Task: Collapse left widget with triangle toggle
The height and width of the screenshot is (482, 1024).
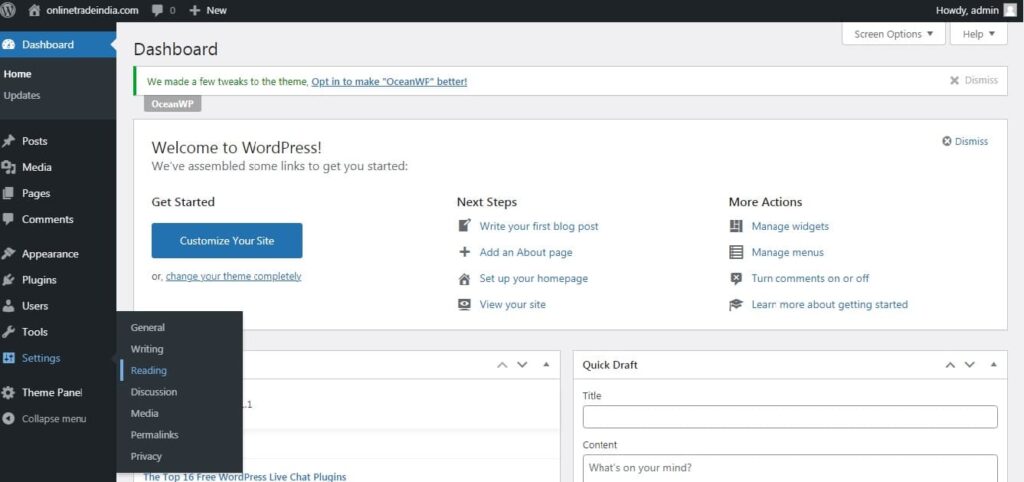Action: [546, 364]
